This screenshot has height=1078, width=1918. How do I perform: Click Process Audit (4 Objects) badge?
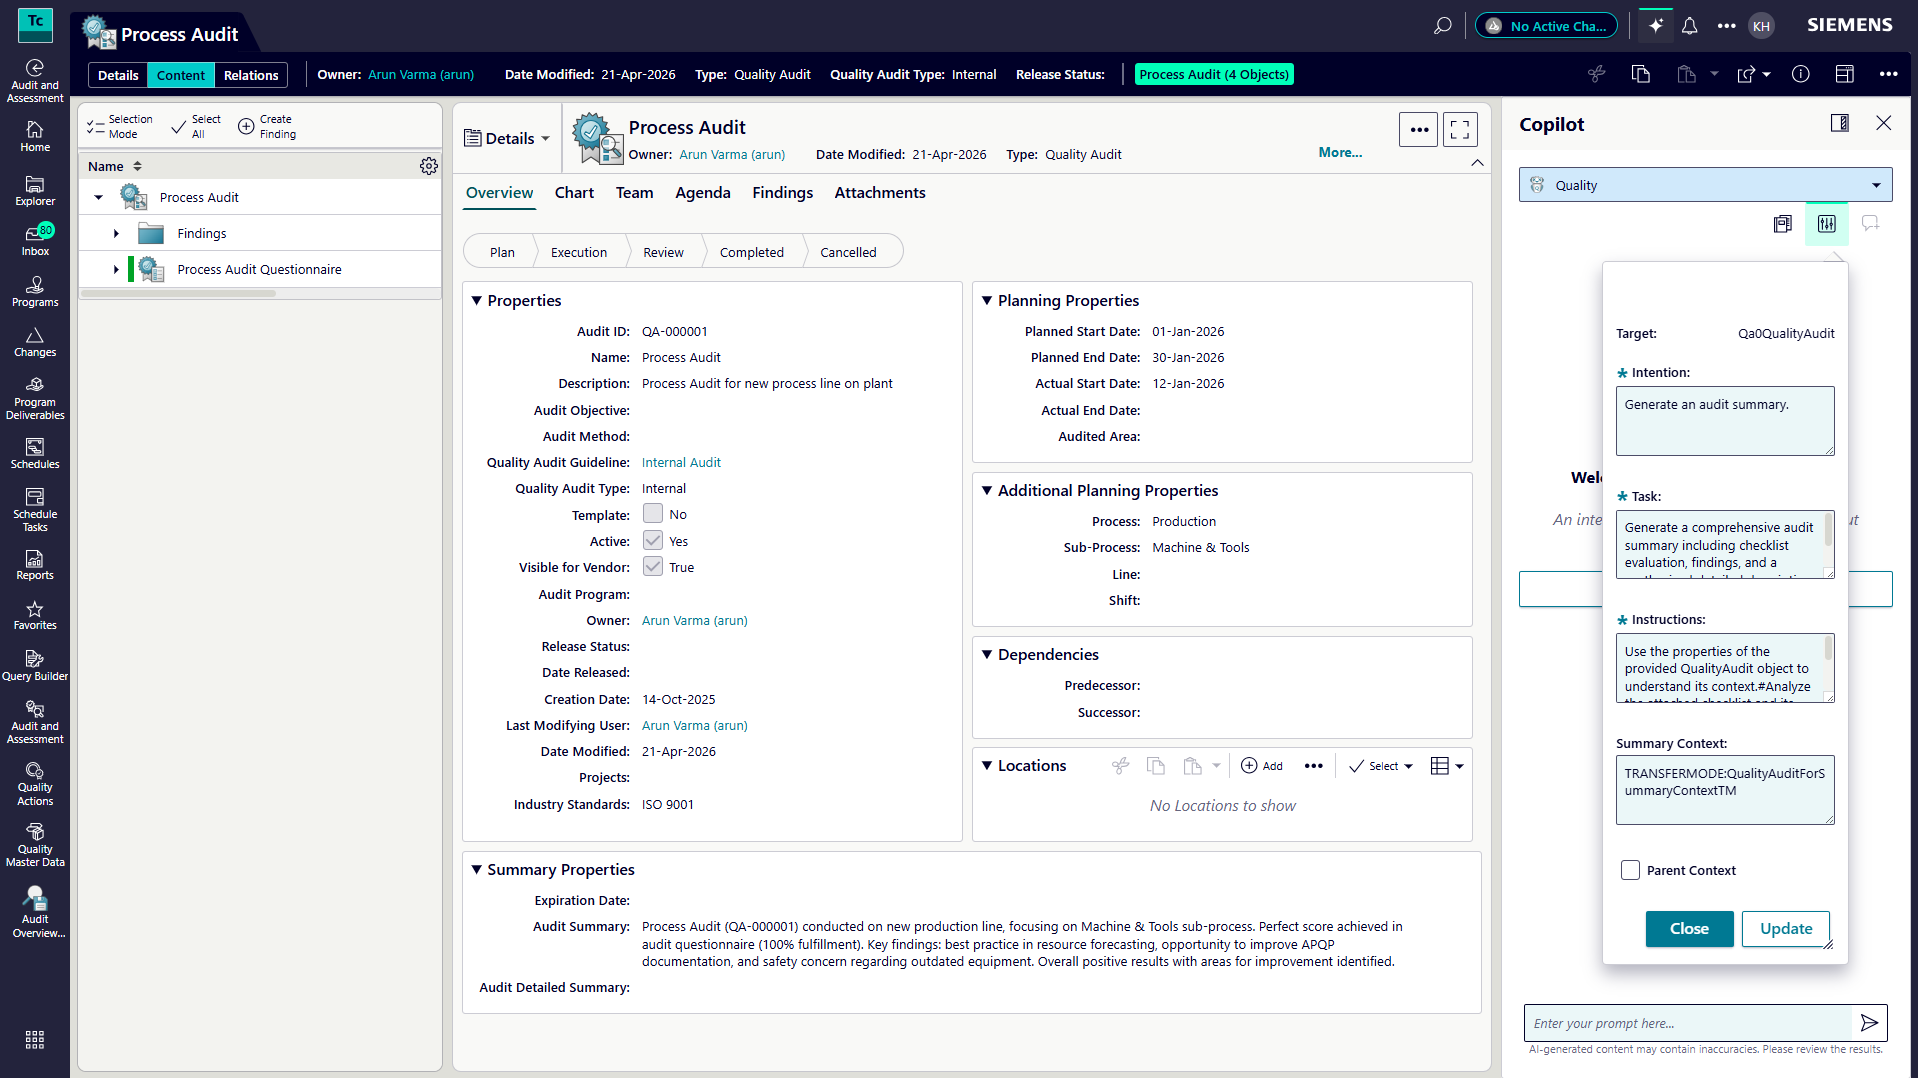pyautogui.click(x=1214, y=74)
